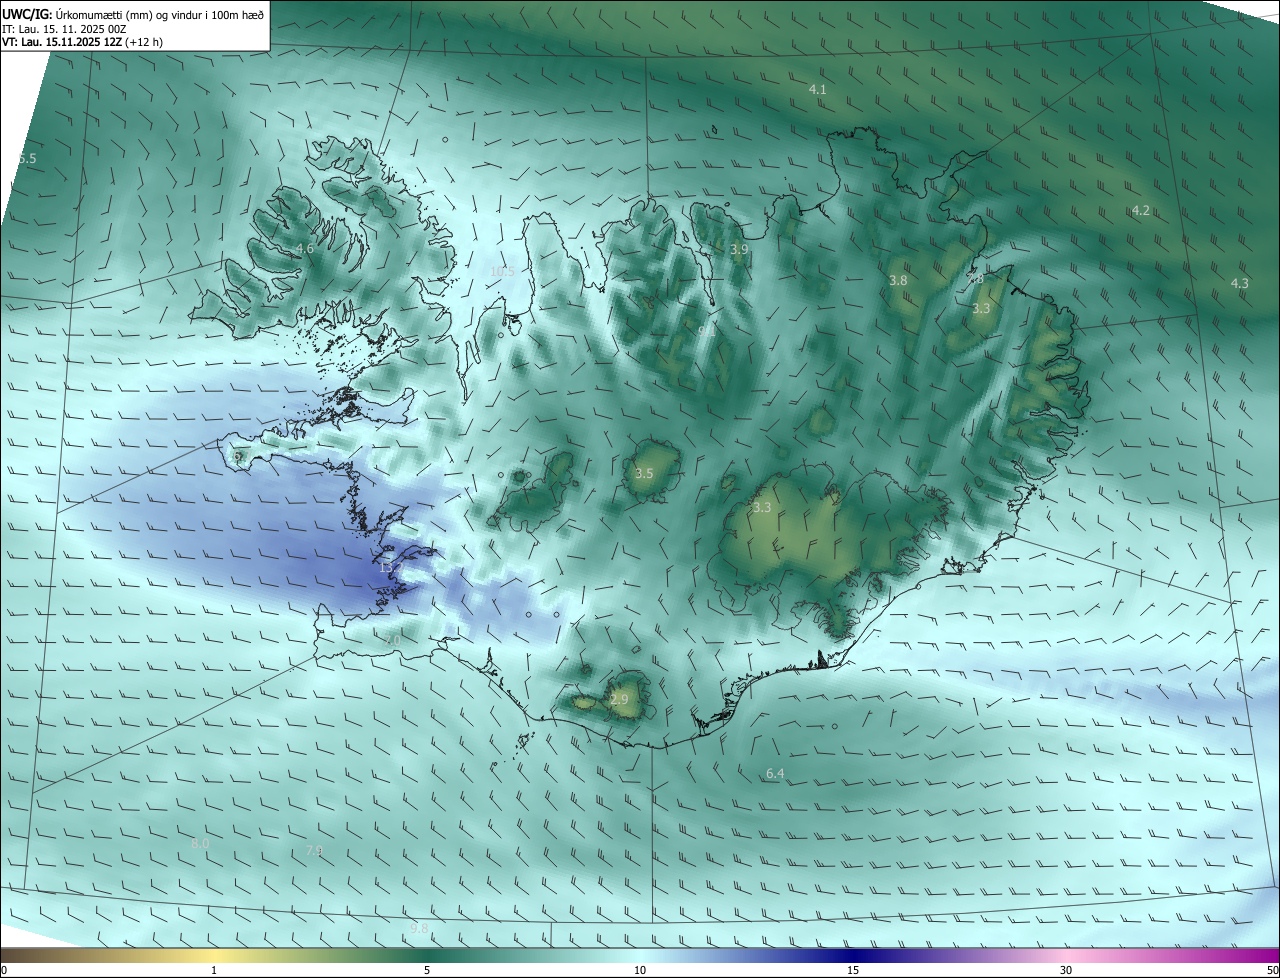
Task: Click the 4.6 value over the Westfjords
Action: (305, 248)
